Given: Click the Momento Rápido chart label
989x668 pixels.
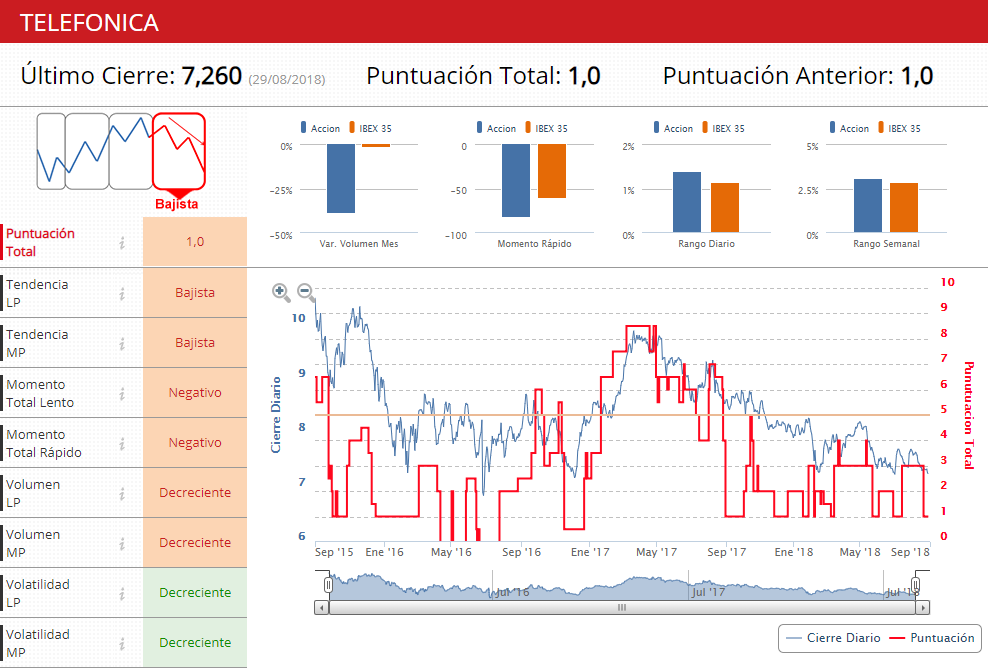Looking at the screenshot, I should (534, 243).
